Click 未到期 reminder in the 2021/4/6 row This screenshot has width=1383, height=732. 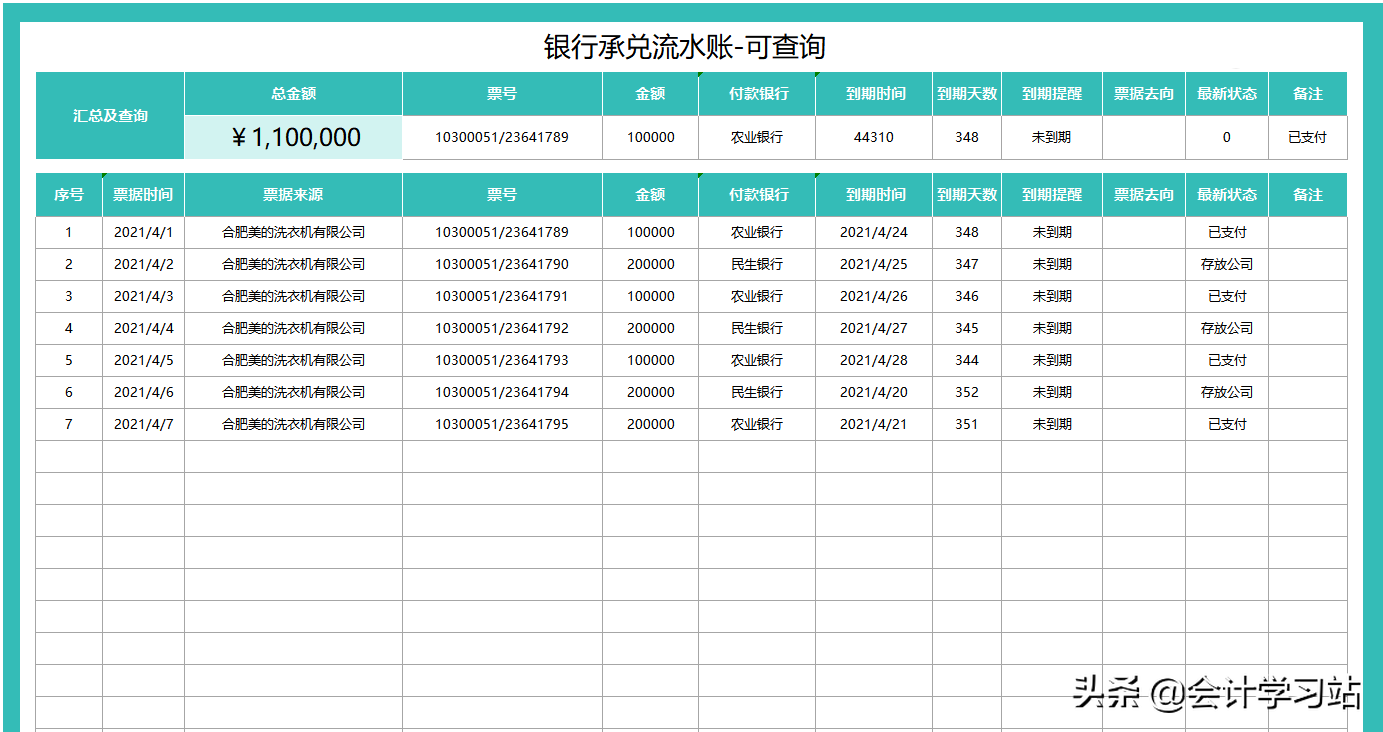pyautogui.click(x=1052, y=392)
